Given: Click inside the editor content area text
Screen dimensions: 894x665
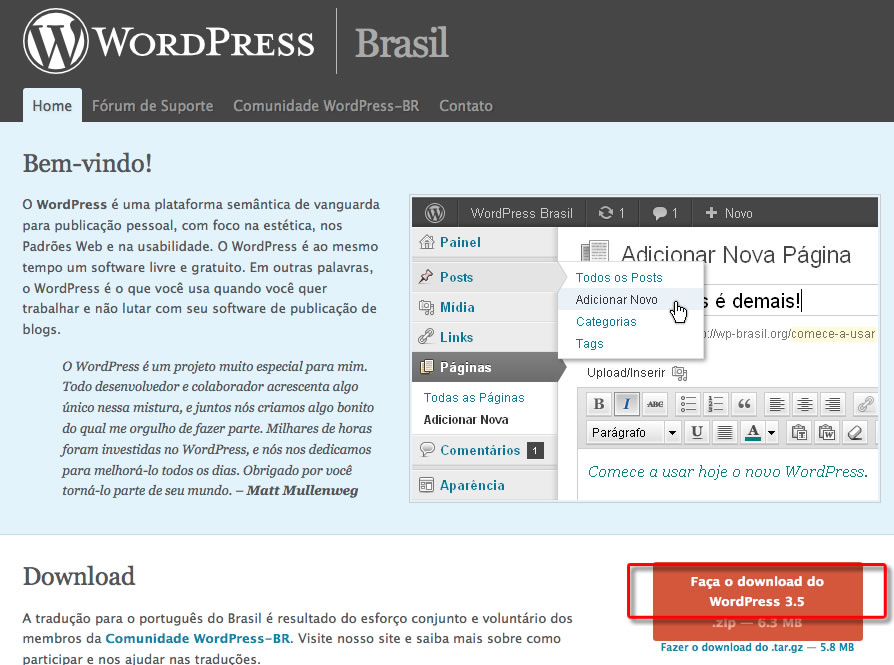Looking at the screenshot, I should coord(728,472).
